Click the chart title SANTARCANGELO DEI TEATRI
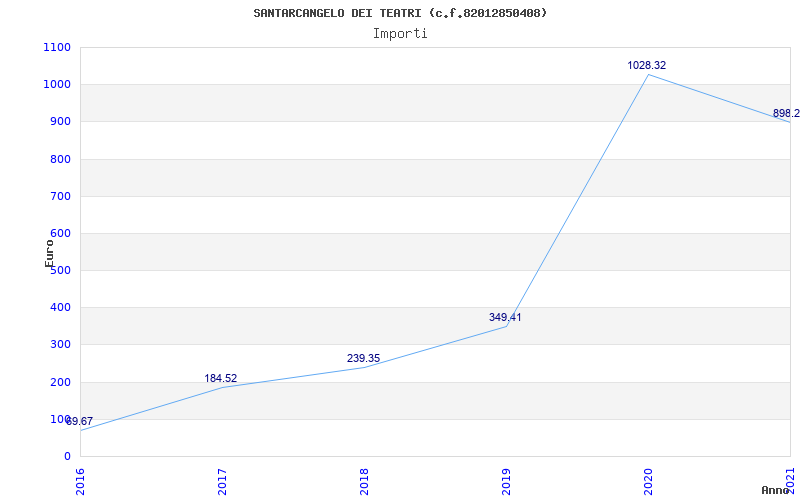The image size is (800, 500). pyautogui.click(x=400, y=13)
